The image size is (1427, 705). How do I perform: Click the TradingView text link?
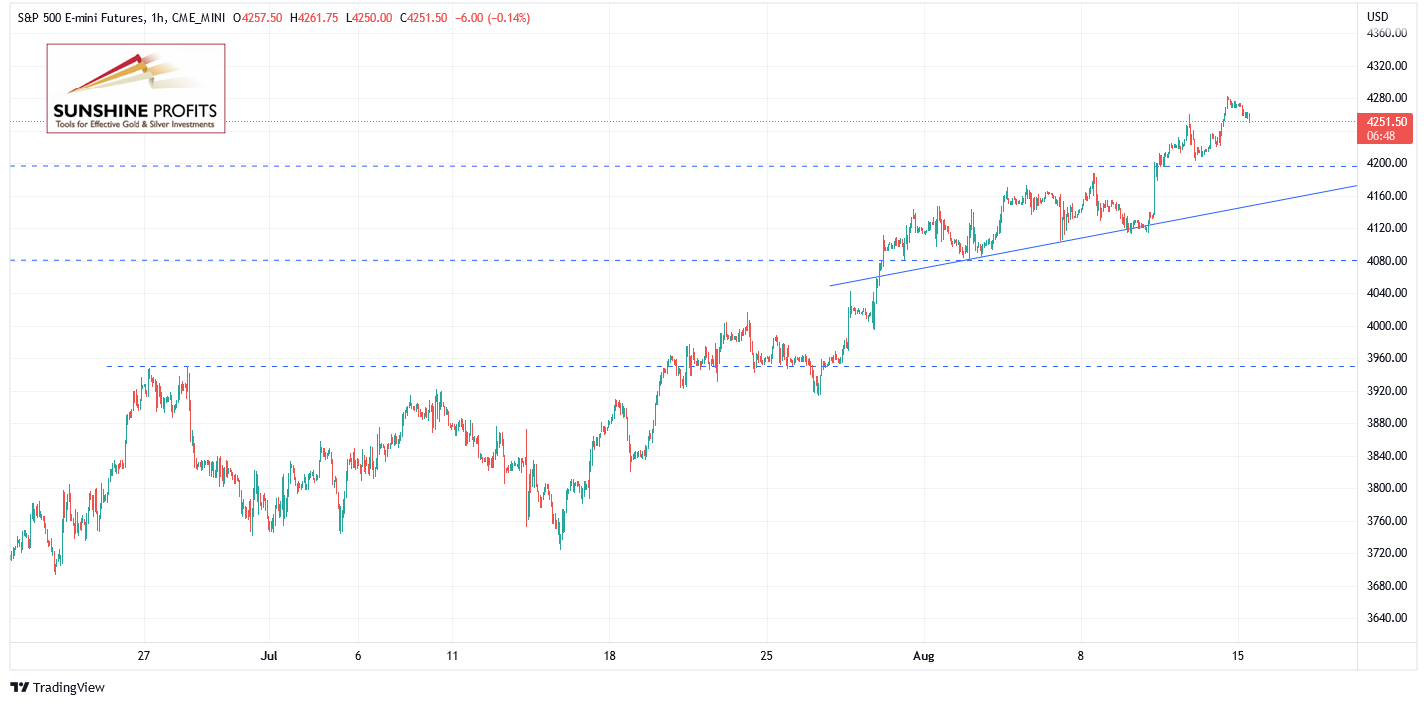(x=69, y=688)
